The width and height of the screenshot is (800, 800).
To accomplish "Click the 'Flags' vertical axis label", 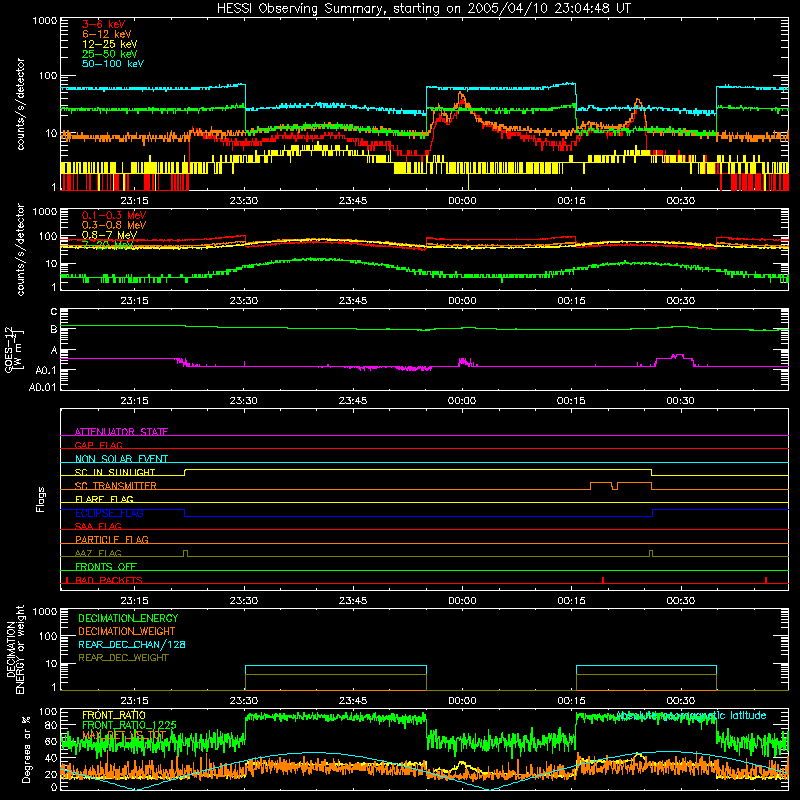I will [41, 499].
